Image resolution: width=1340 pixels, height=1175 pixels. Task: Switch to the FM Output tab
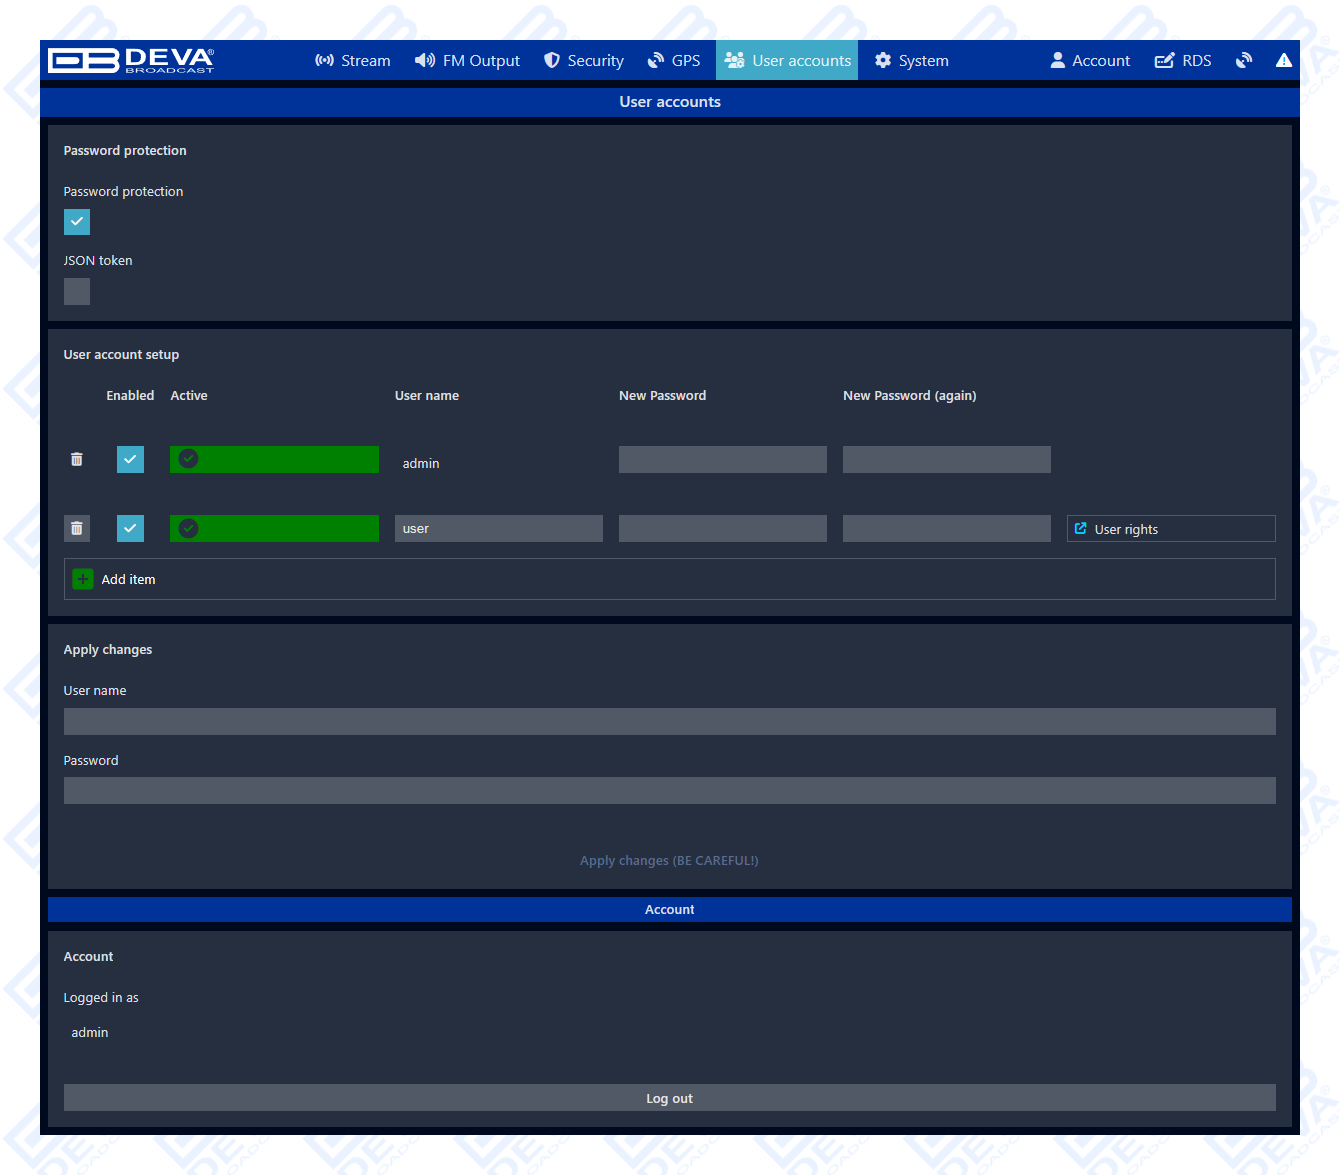tap(468, 61)
